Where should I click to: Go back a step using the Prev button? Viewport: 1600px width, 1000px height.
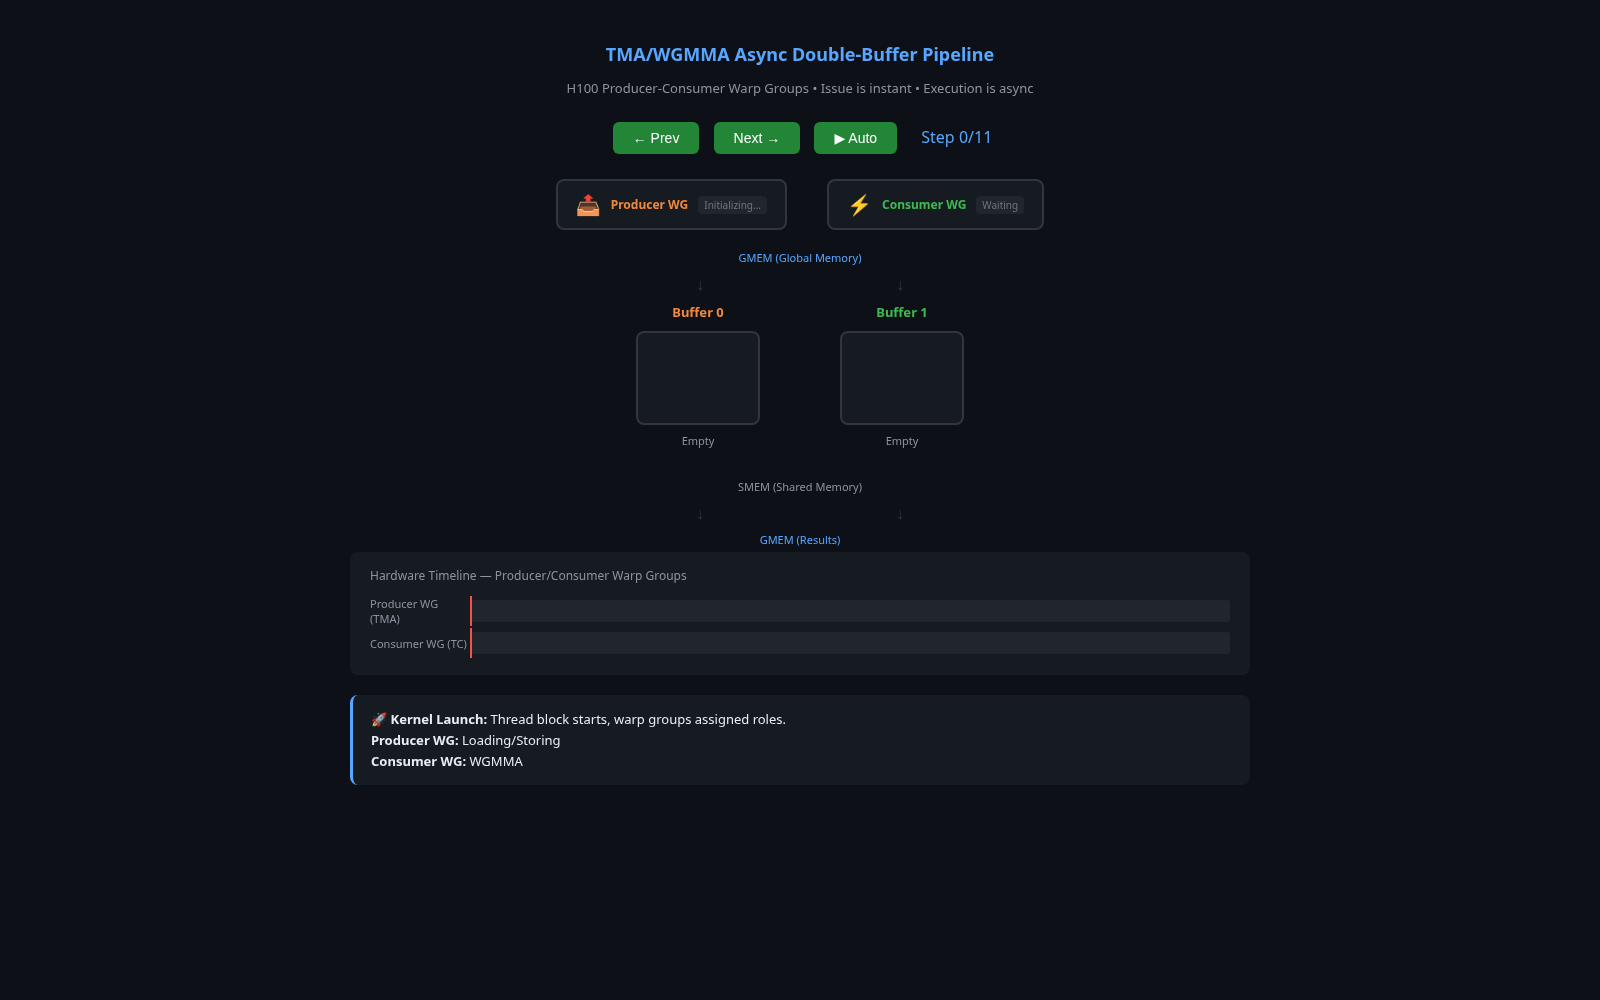coord(655,138)
